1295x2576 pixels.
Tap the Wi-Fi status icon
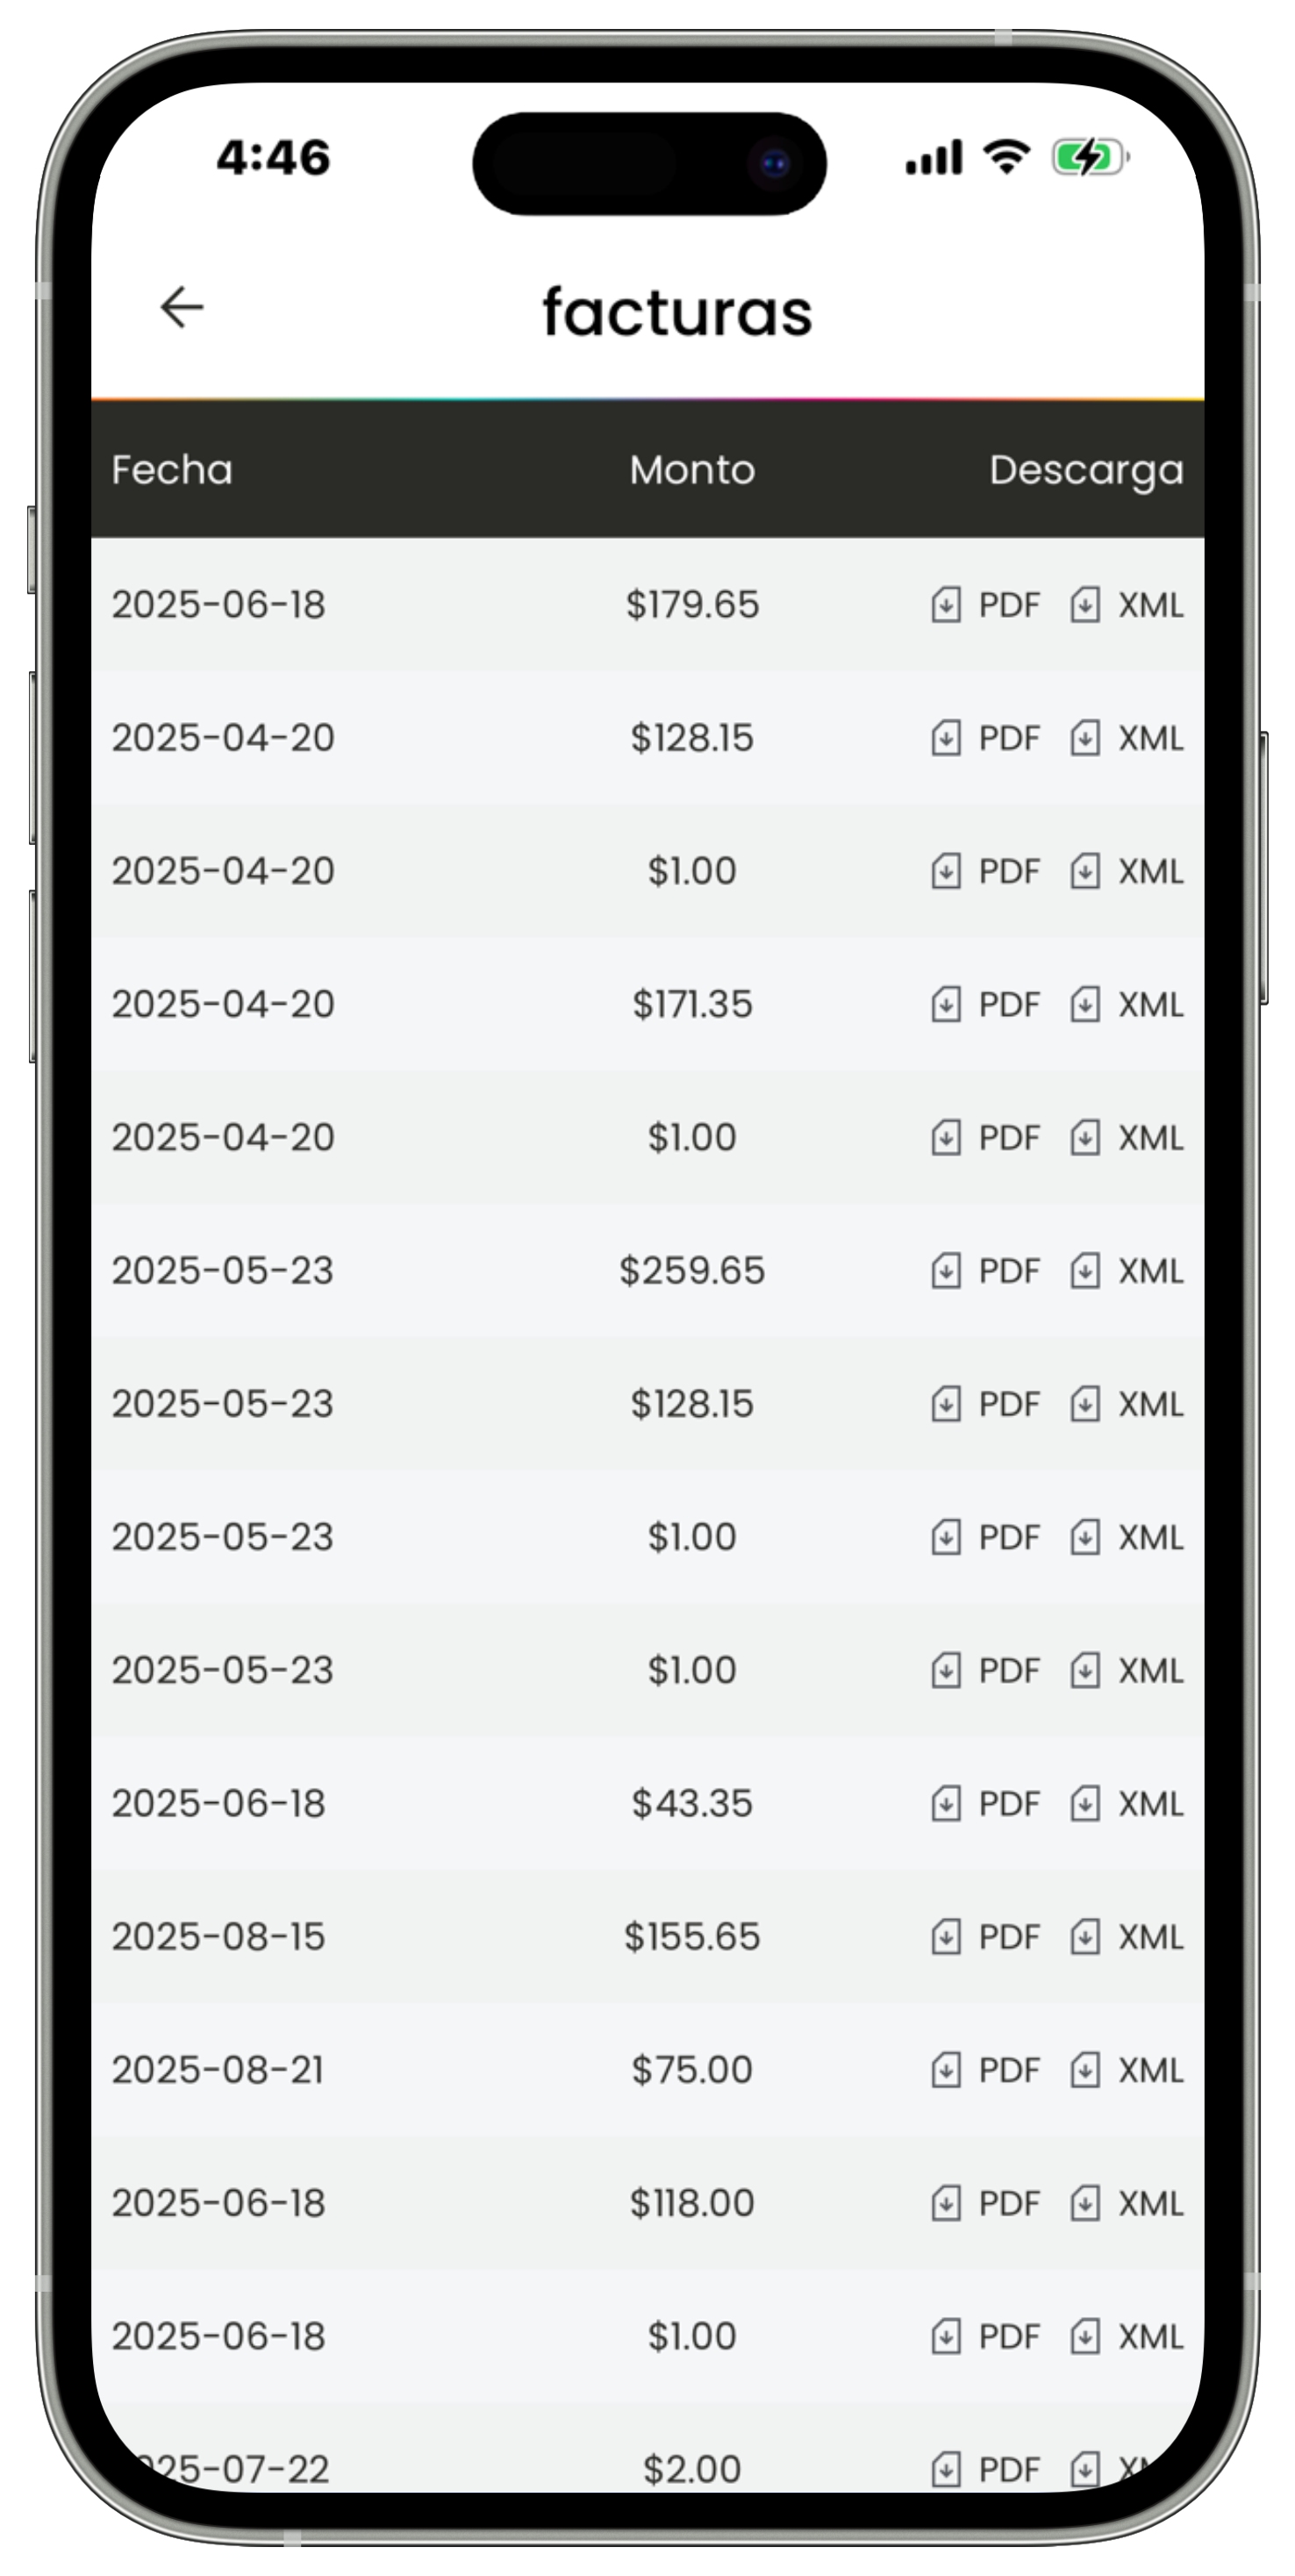[x=1006, y=157]
